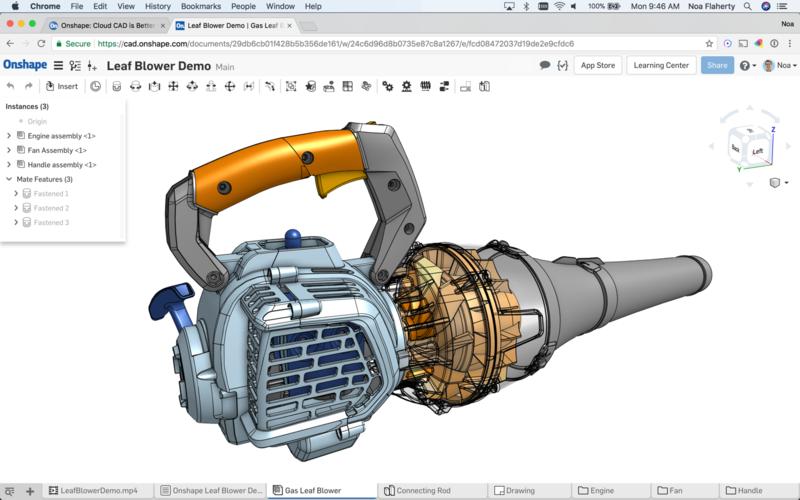Click the Insert parts toolbar button
This screenshot has width=800, height=500.
pyautogui.click(x=61, y=86)
